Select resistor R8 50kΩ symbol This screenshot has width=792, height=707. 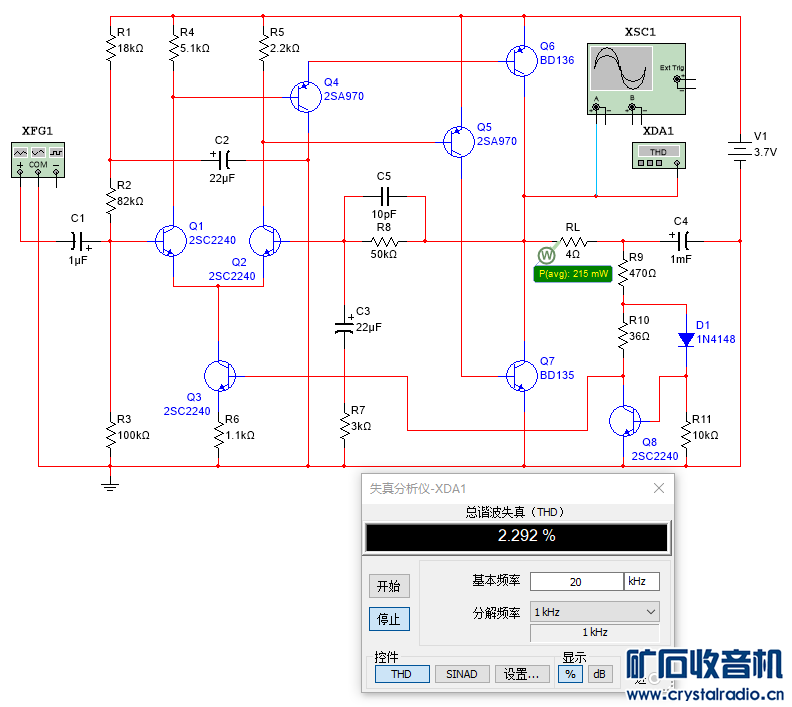[384, 241]
